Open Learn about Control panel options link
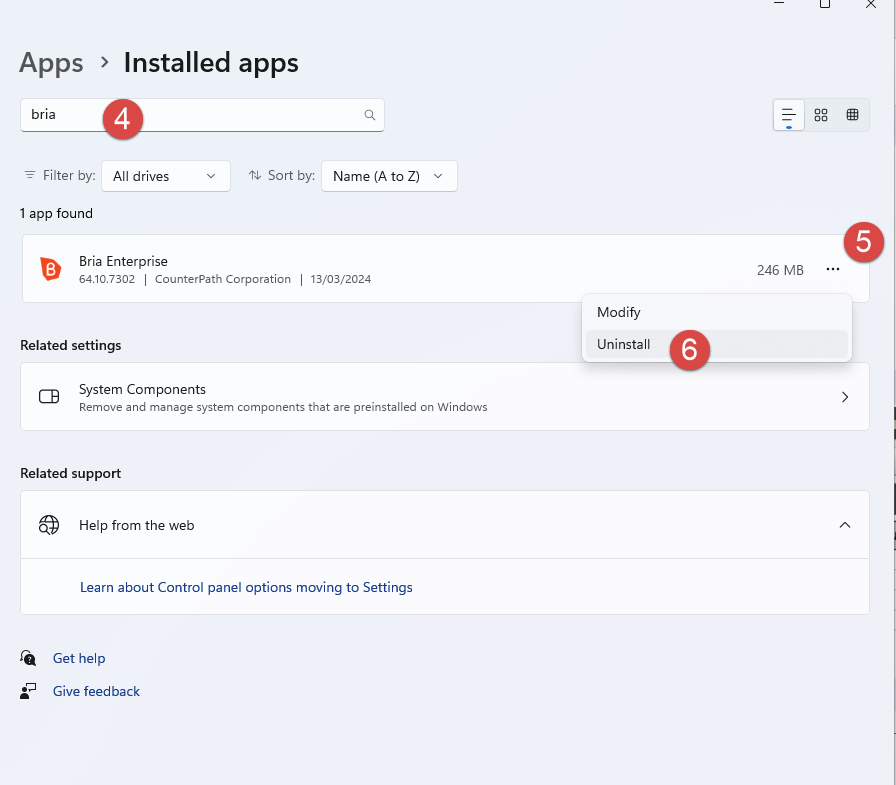896x785 pixels. click(x=246, y=587)
